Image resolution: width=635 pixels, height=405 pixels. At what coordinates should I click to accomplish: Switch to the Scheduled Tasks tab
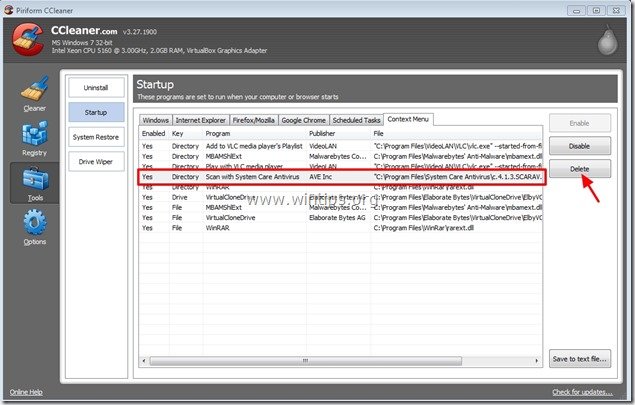[355, 119]
